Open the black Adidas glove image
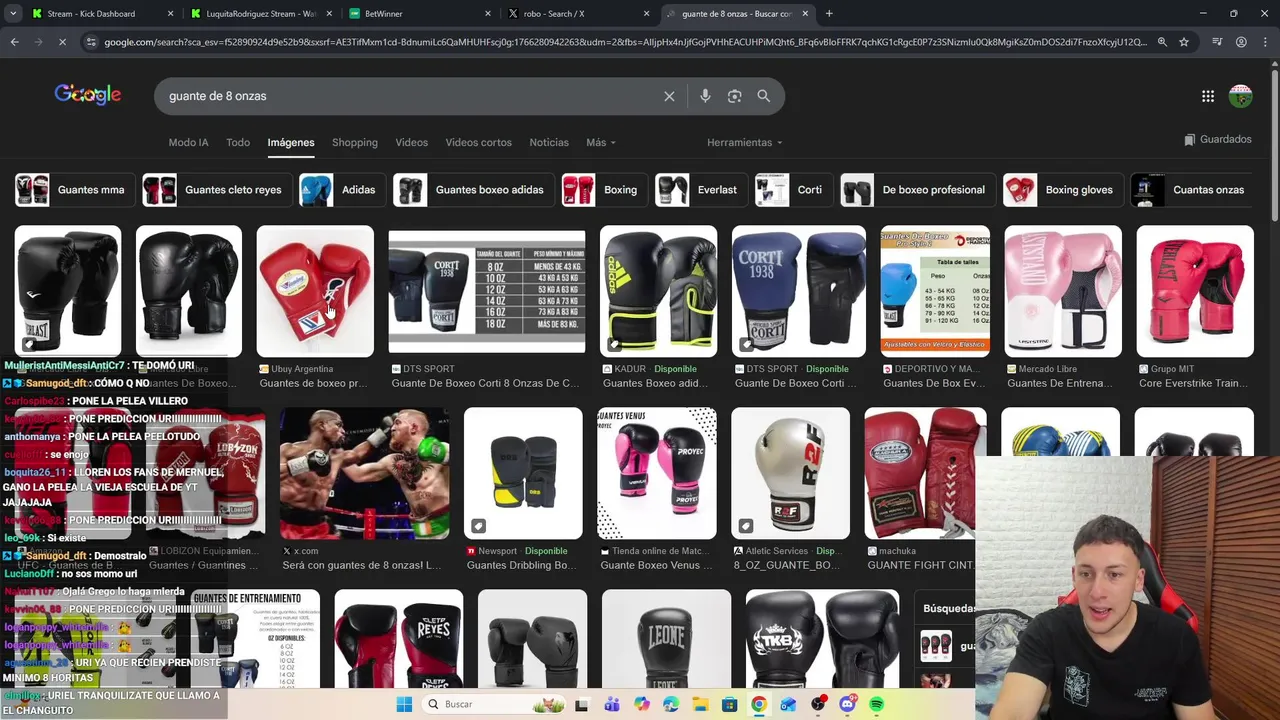Image resolution: width=1280 pixels, height=720 pixels. [658, 291]
